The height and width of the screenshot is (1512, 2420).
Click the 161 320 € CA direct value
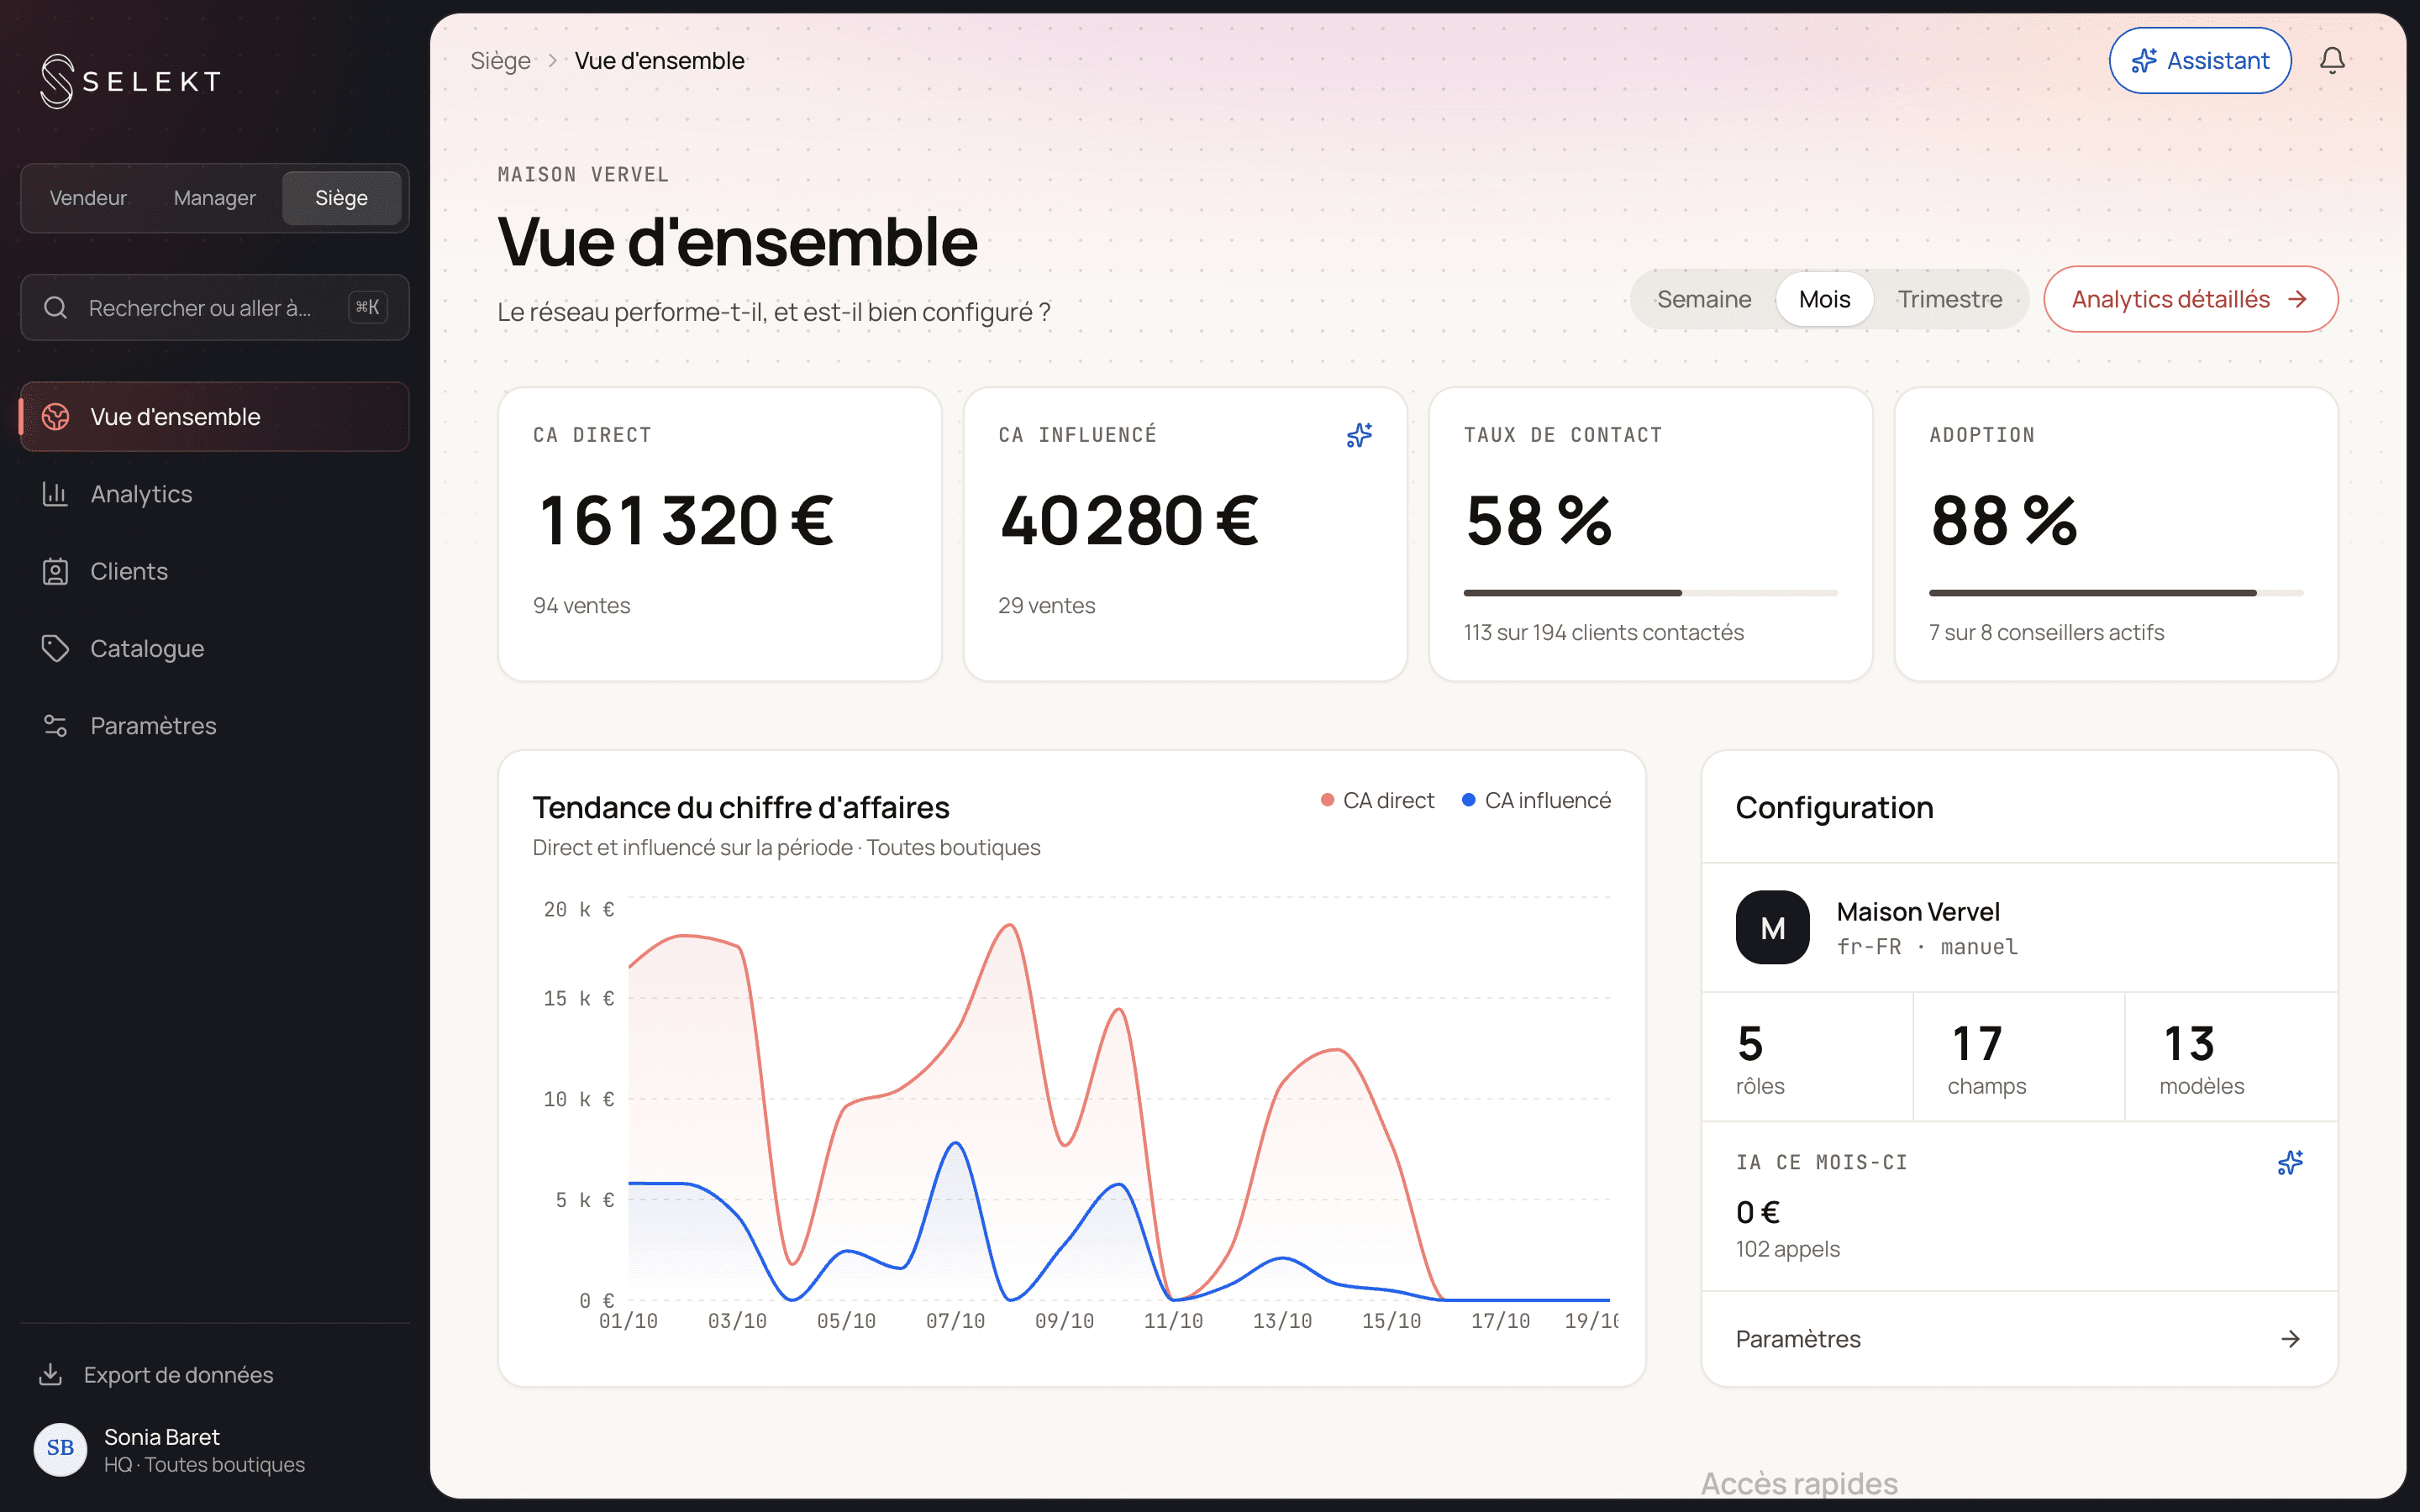(x=686, y=520)
